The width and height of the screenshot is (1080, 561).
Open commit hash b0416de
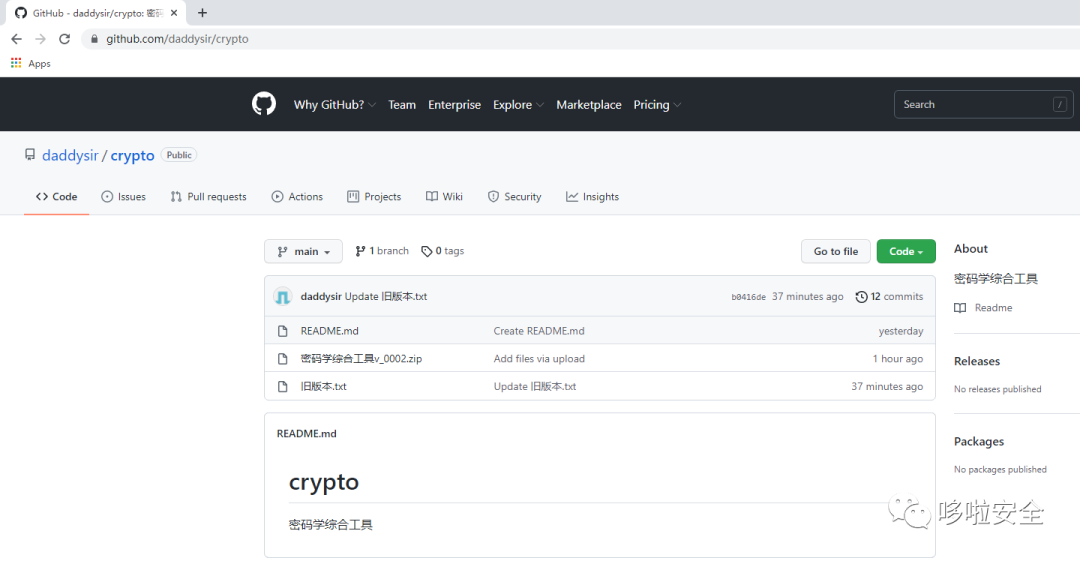(x=748, y=297)
